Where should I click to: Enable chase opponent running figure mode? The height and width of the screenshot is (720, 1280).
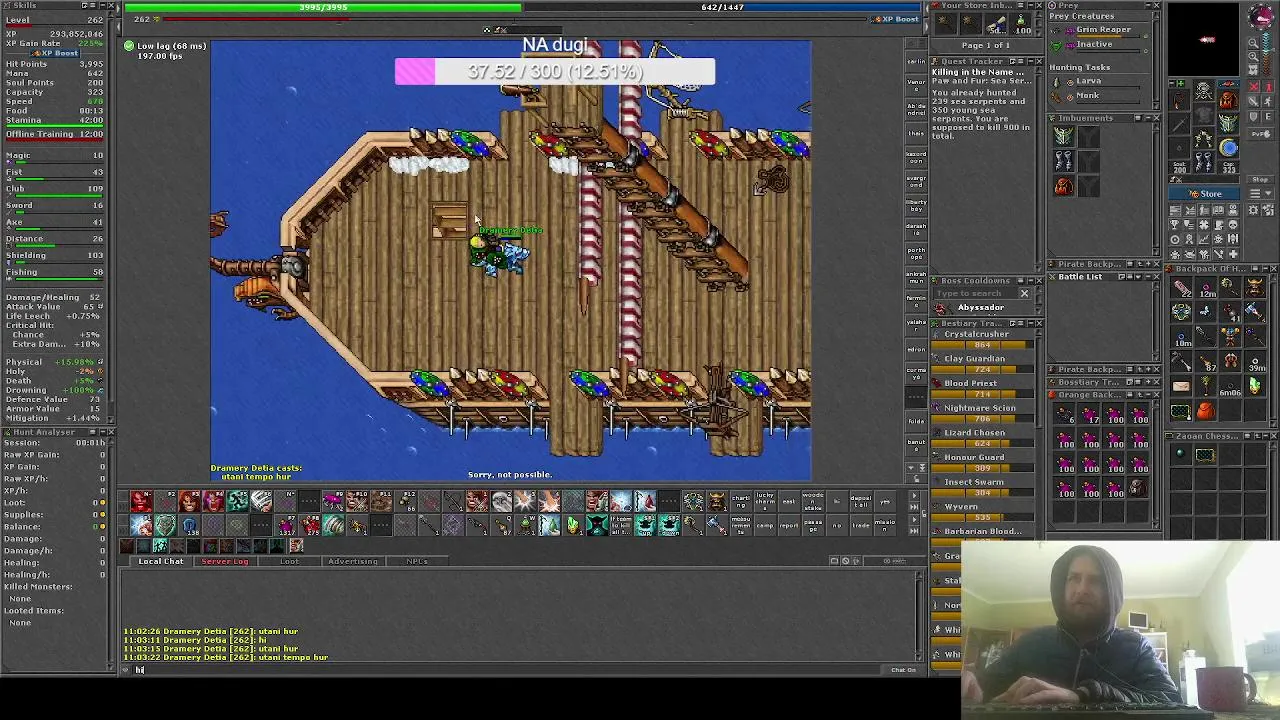[x=1267, y=101]
